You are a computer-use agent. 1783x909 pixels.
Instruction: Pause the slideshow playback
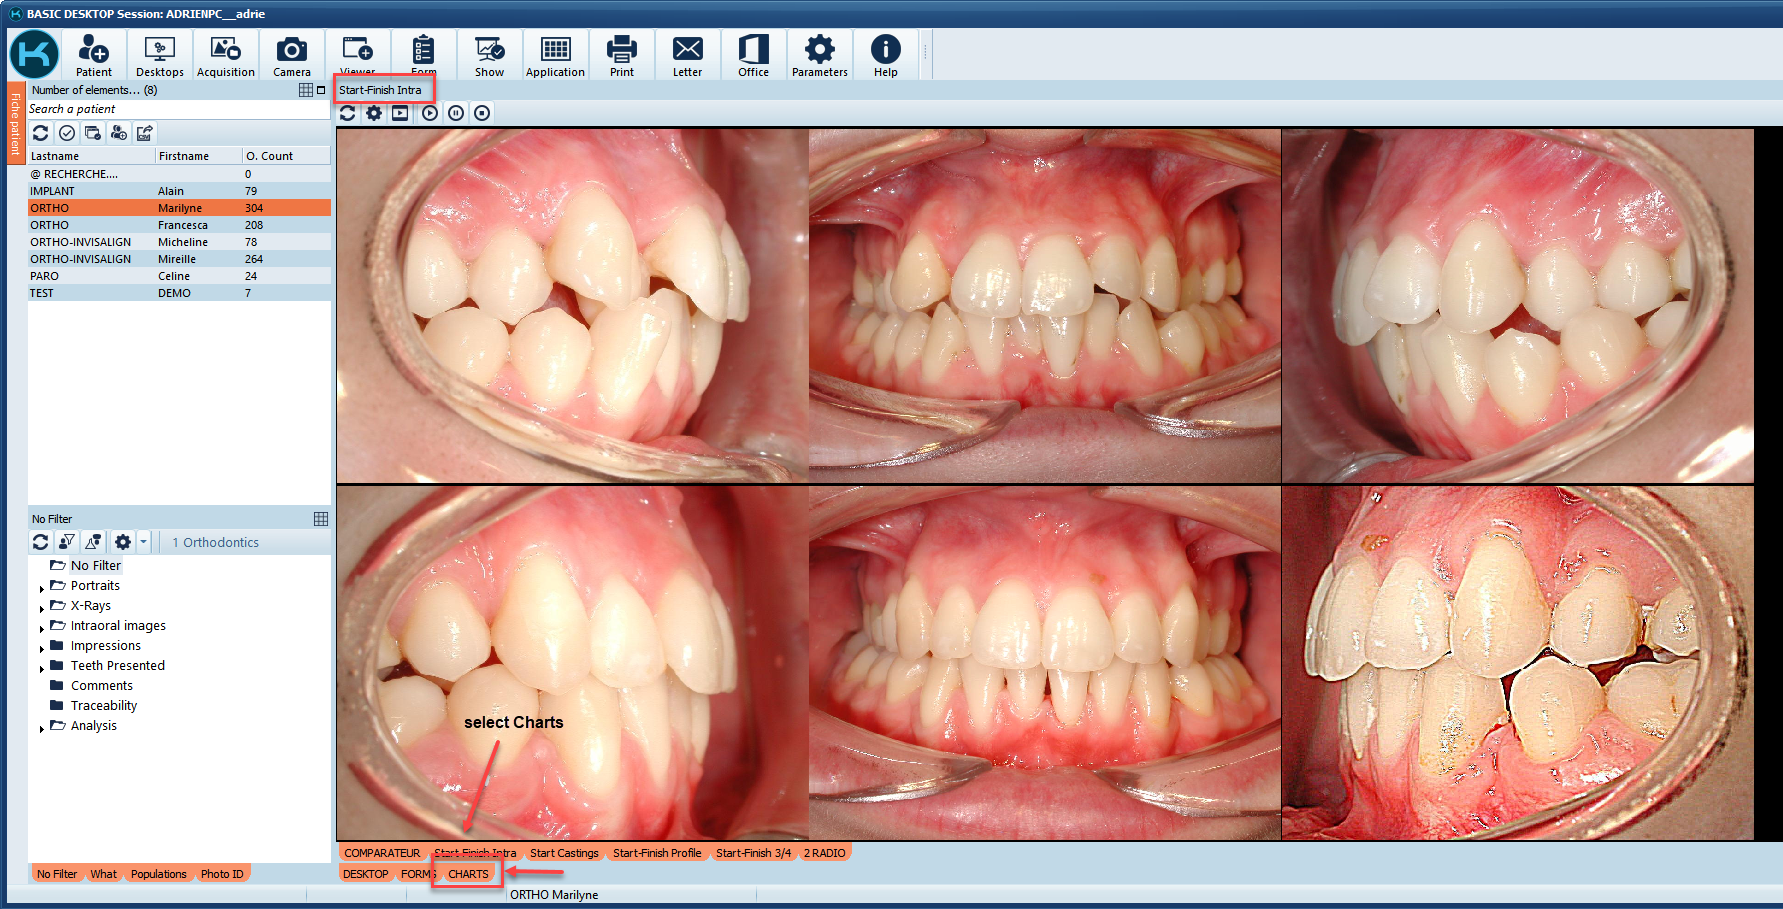point(456,113)
